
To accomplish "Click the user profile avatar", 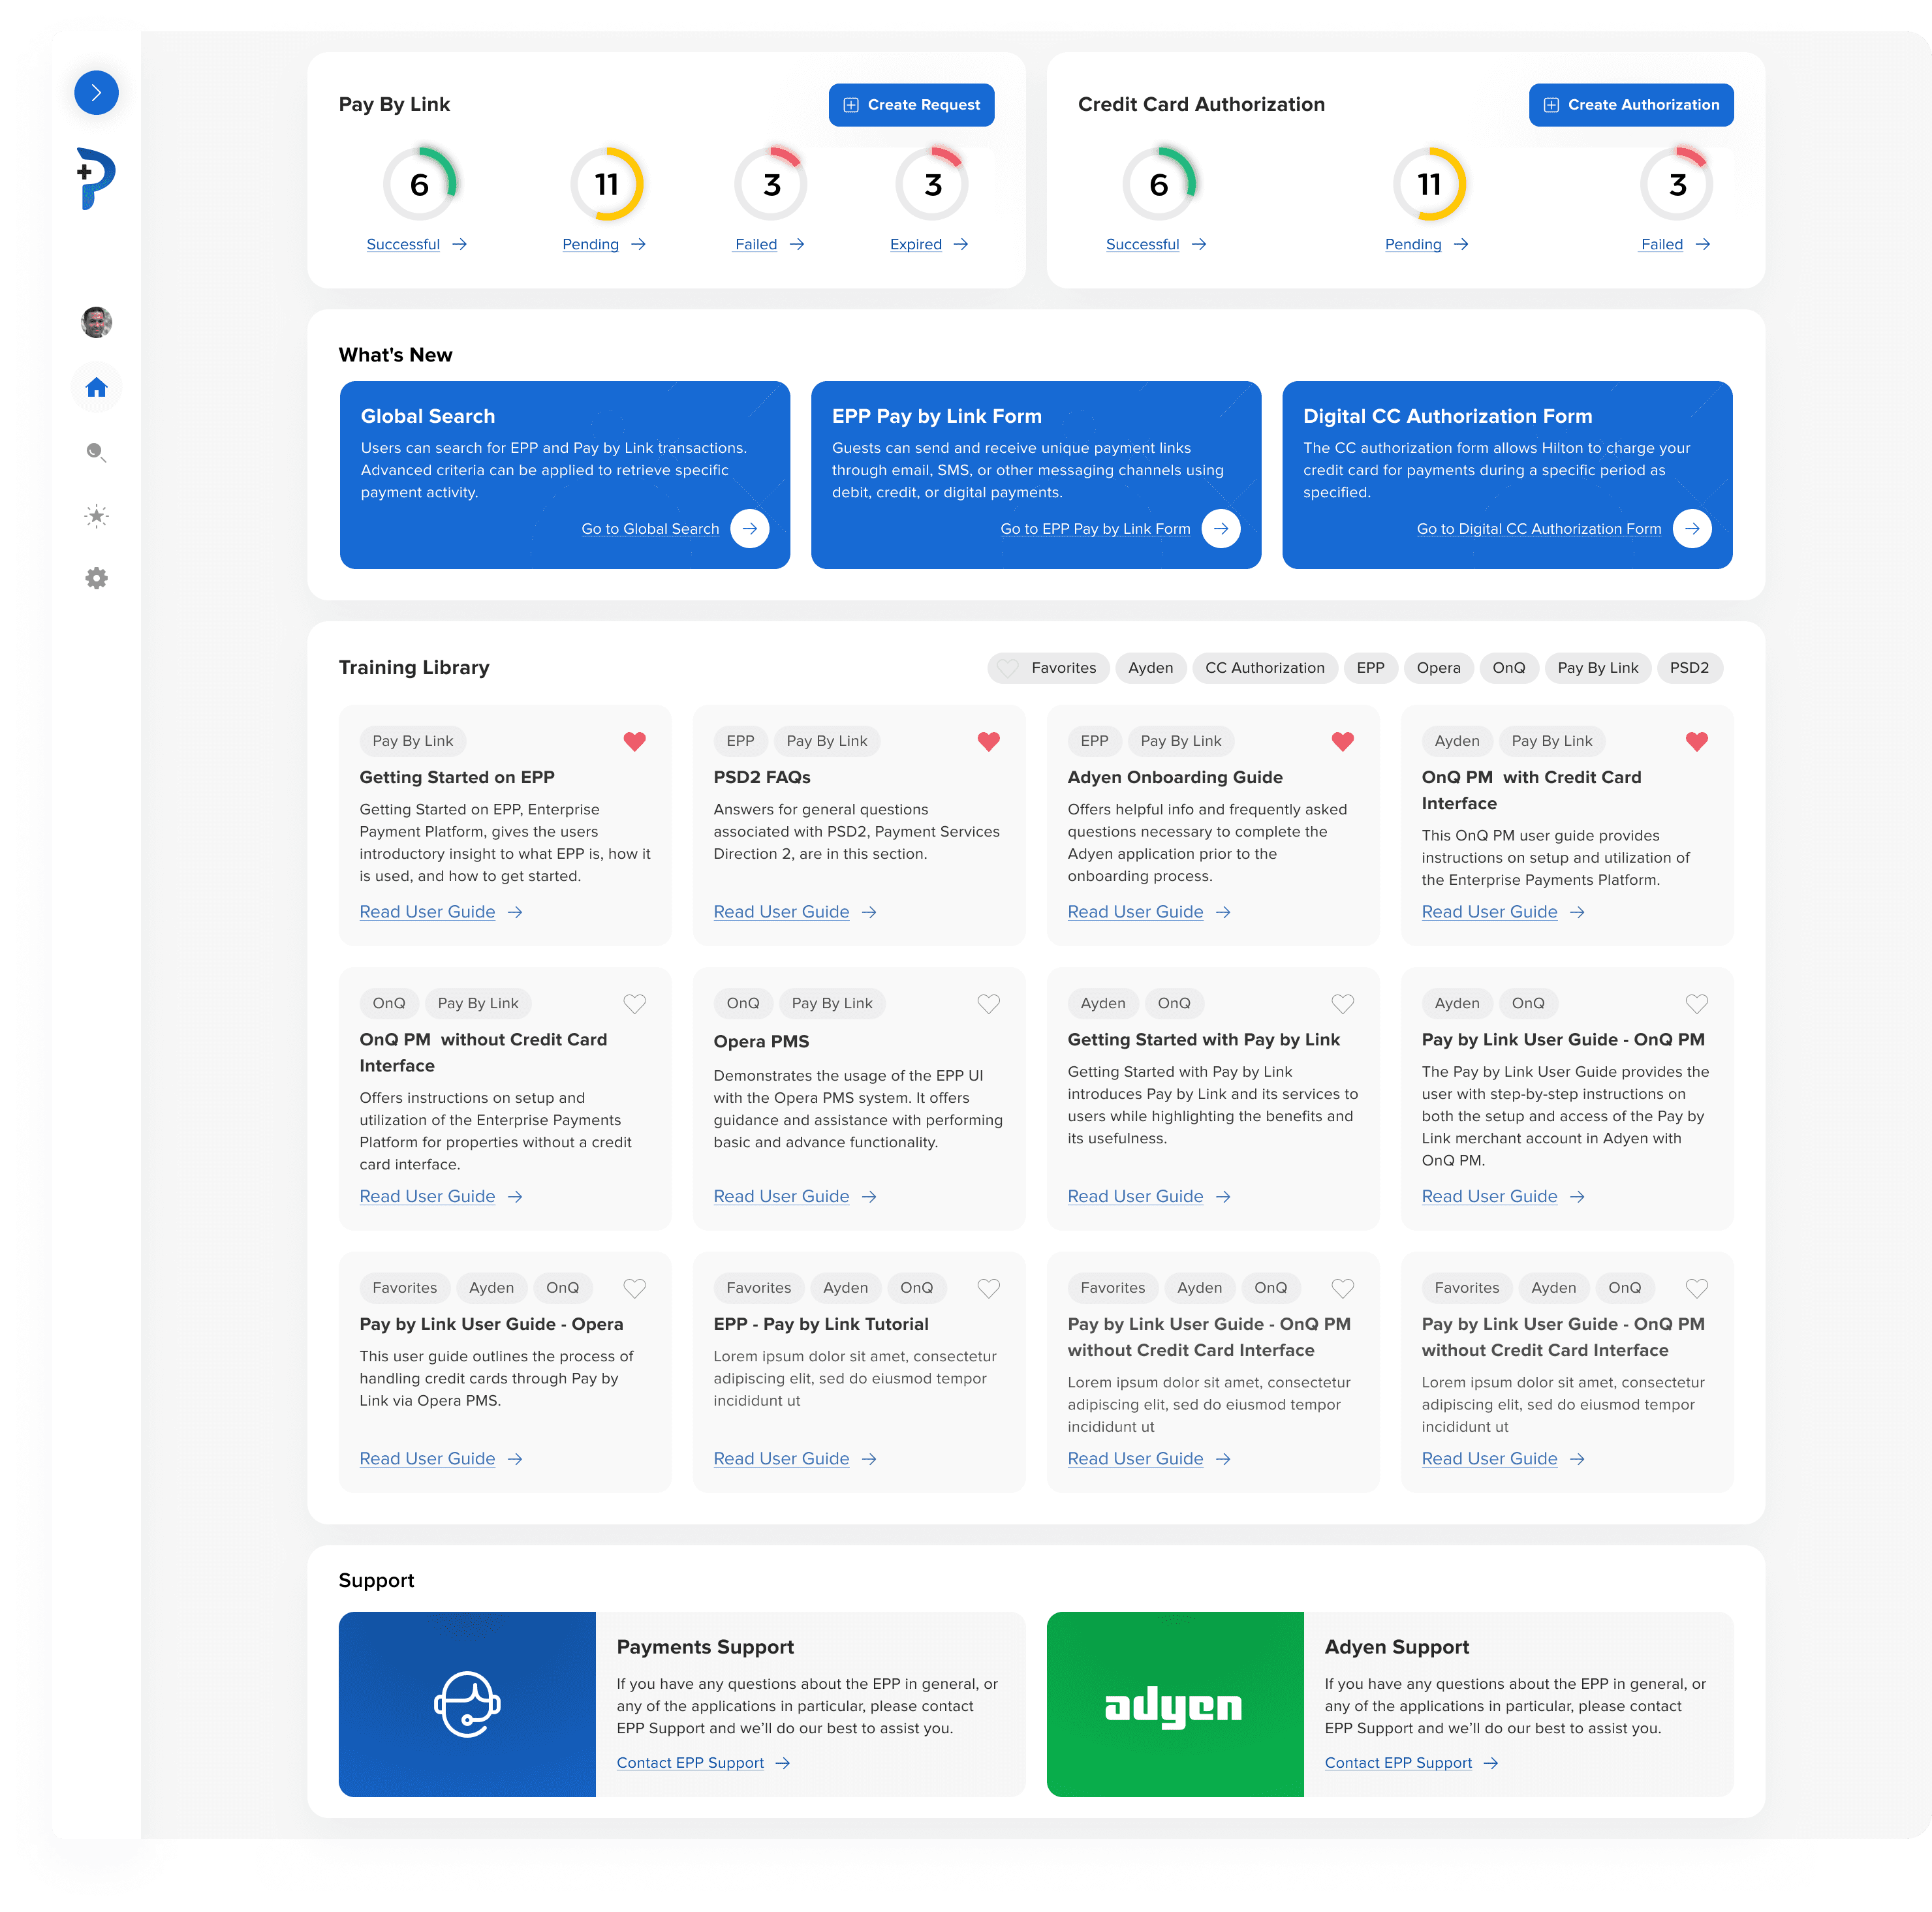I will [x=96, y=322].
